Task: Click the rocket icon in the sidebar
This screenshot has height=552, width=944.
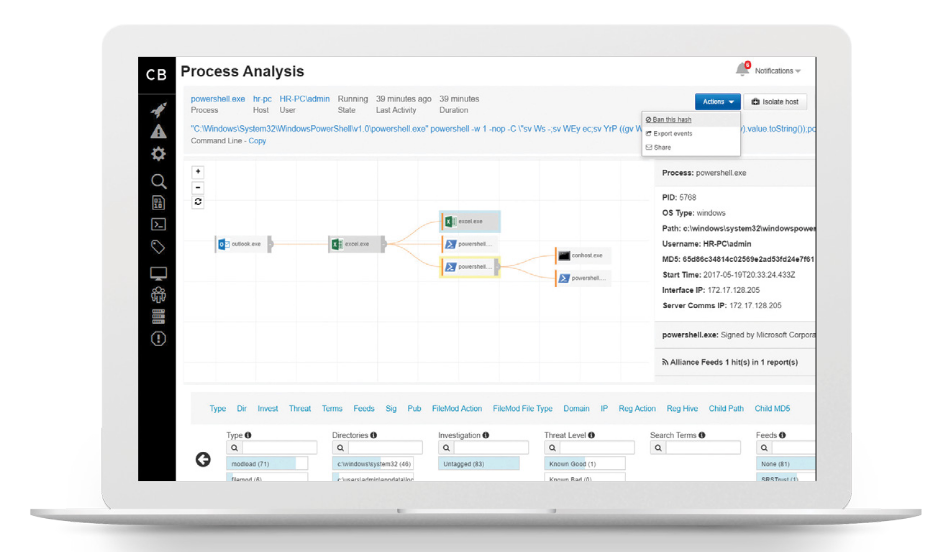Action: click(158, 110)
